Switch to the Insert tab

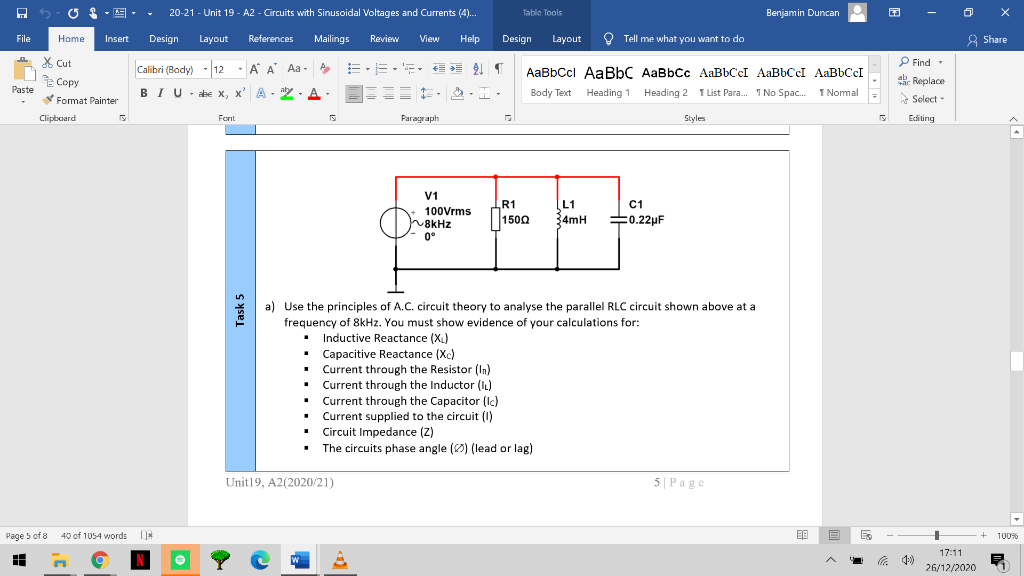point(116,39)
